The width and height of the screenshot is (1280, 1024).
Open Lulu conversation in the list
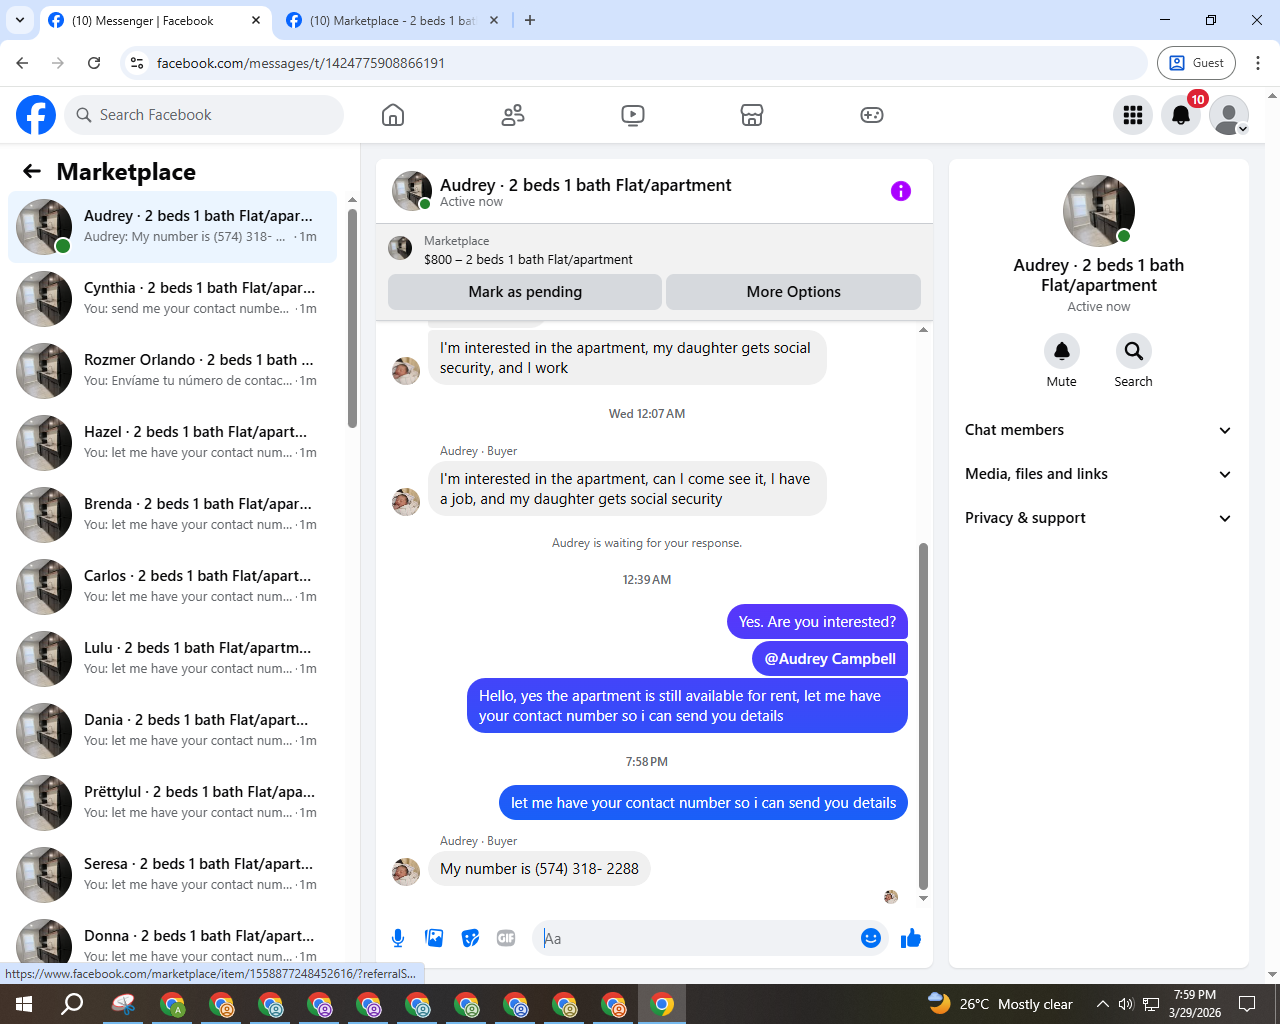pos(172,659)
